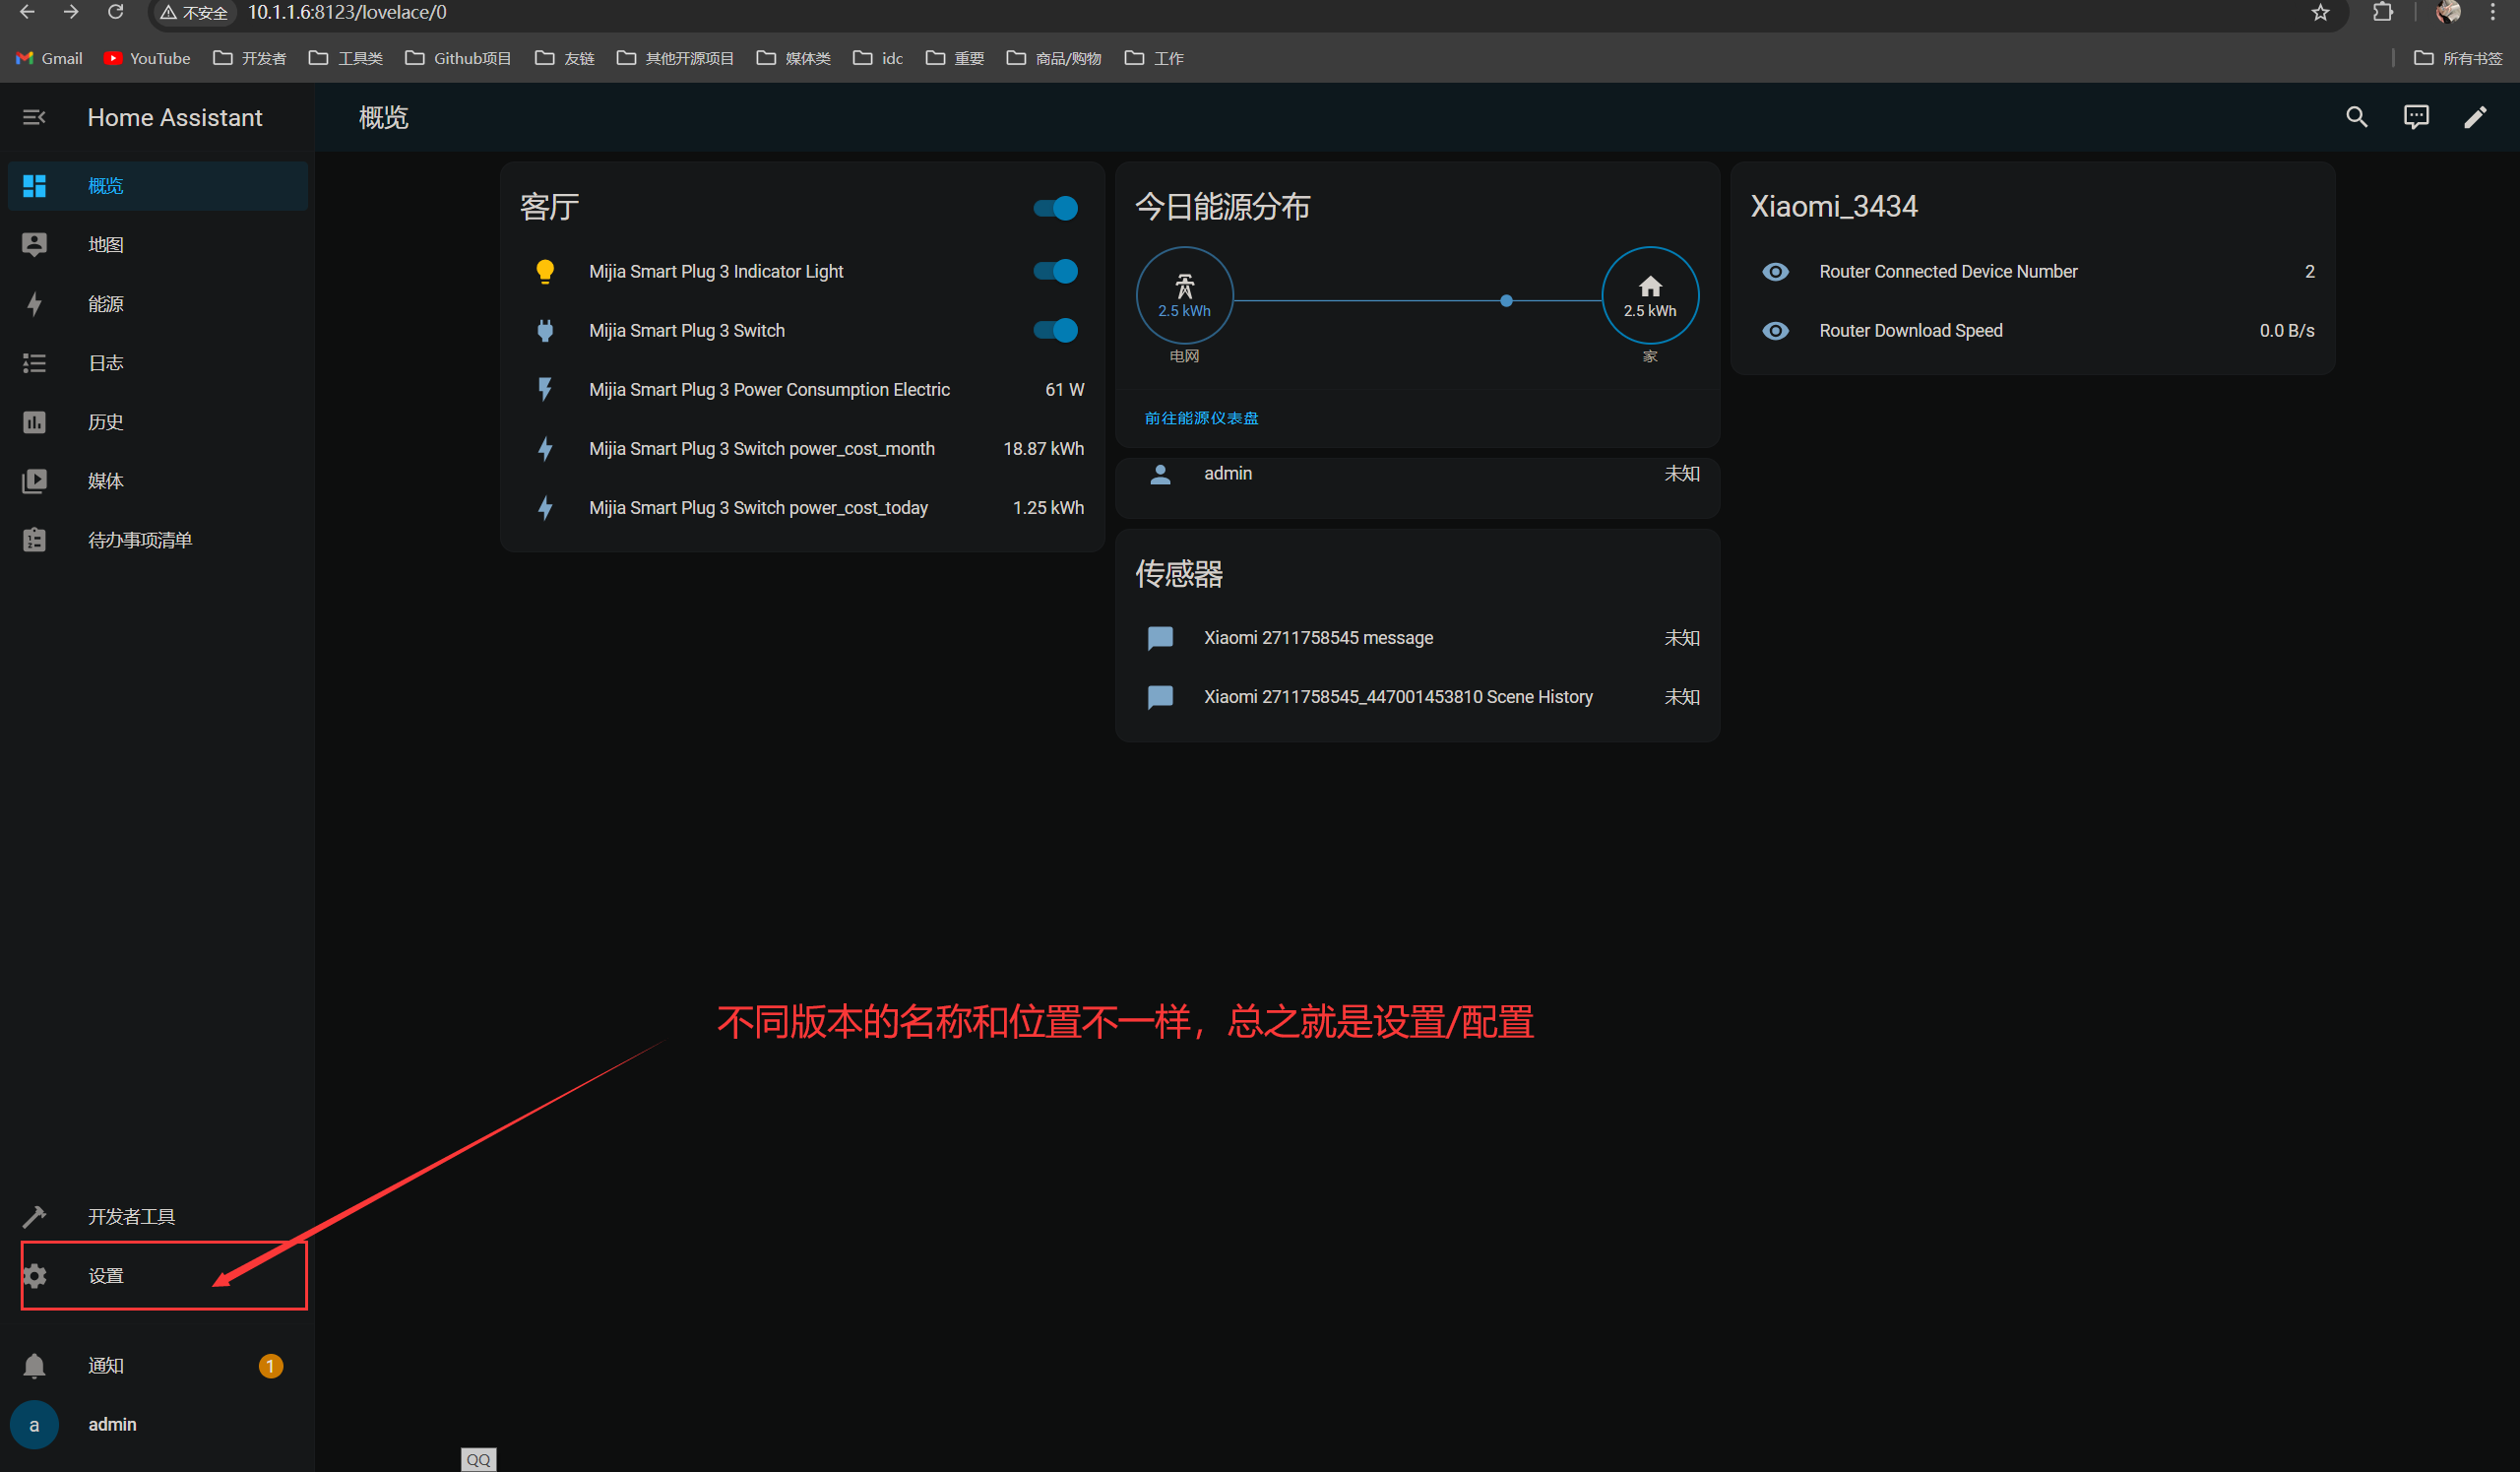Open the Assist chat icon
This screenshot has width=2520, height=1472.
(2415, 118)
